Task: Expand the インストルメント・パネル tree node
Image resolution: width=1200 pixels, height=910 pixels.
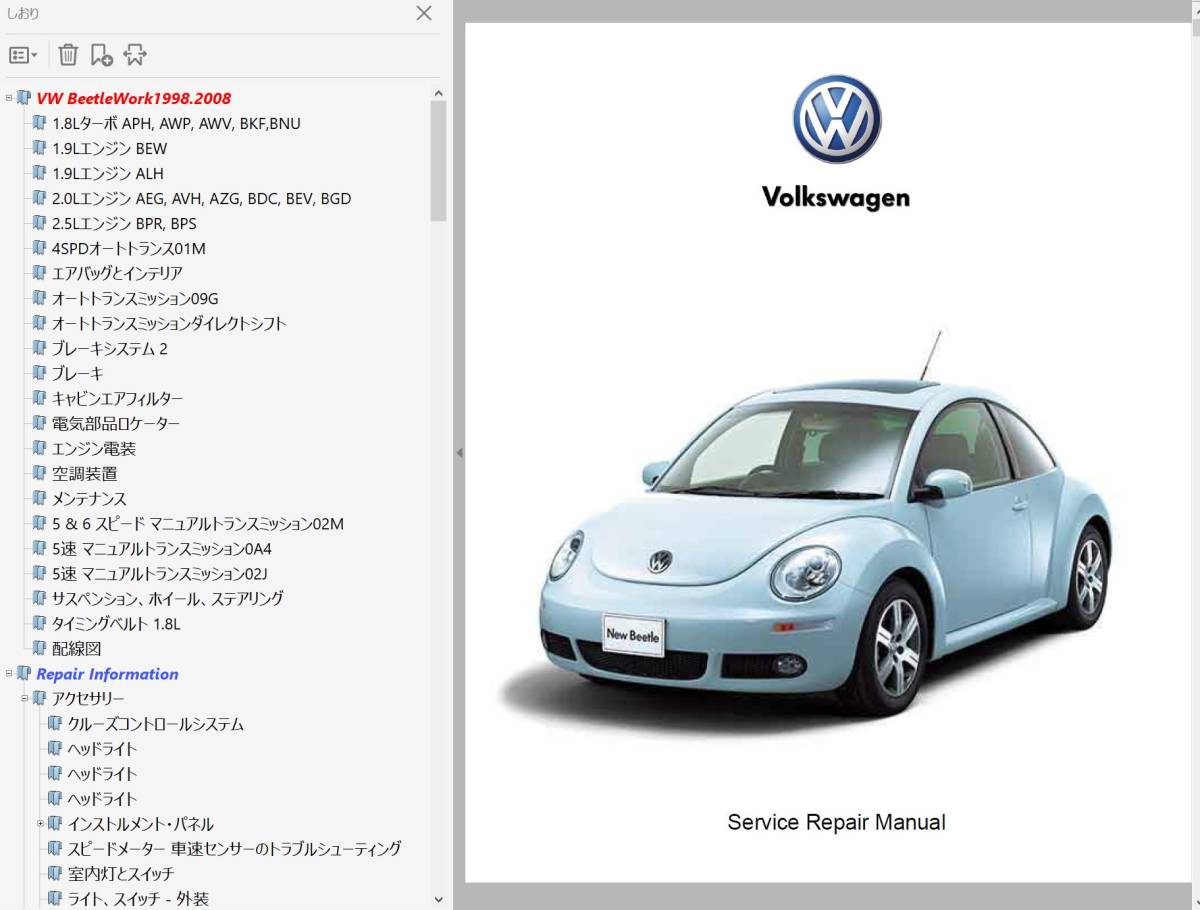Action: 41,824
